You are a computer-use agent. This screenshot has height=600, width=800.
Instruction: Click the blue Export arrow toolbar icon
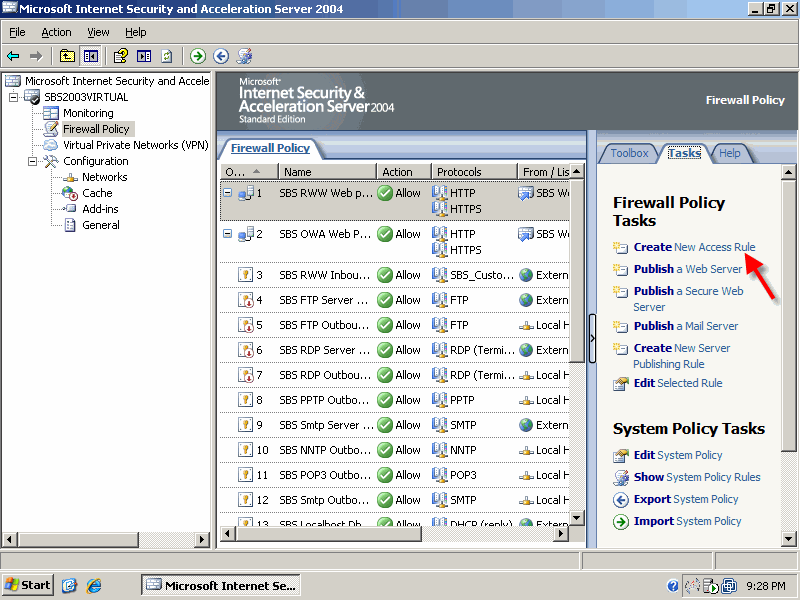(x=221, y=56)
